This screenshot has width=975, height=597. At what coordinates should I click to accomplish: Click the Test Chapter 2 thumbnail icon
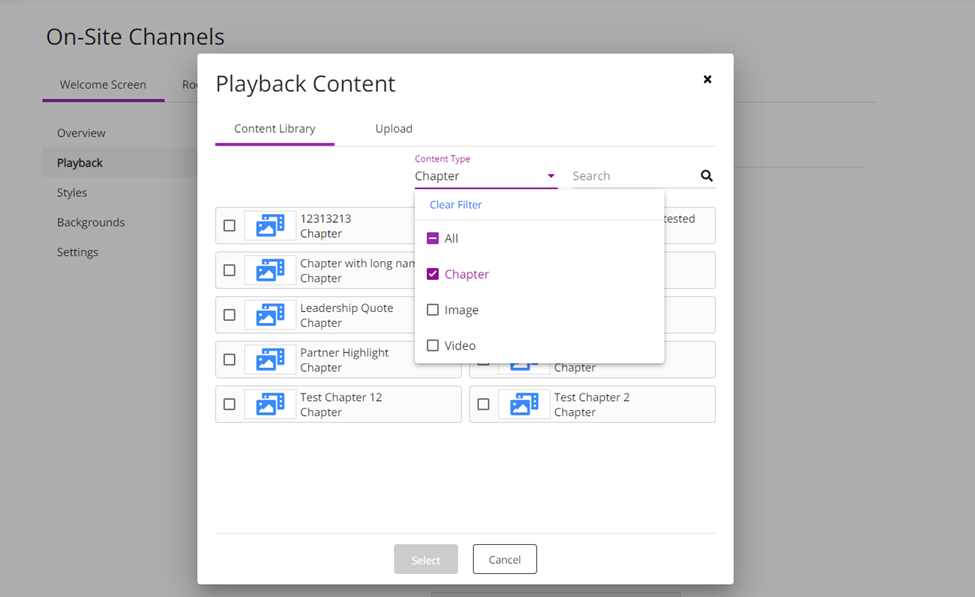[x=524, y=404]
